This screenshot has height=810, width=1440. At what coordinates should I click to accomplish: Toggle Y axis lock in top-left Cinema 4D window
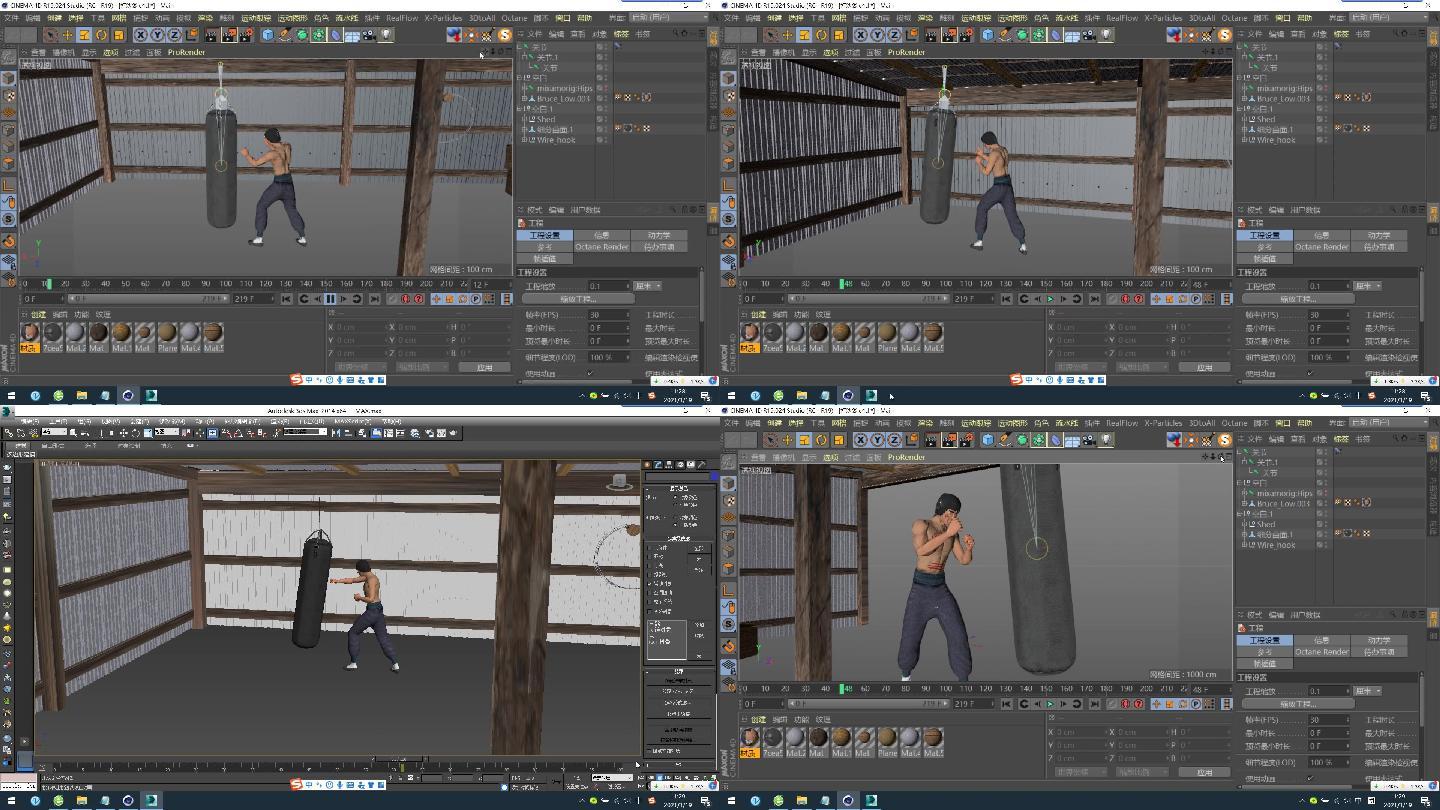click(157, 35)
